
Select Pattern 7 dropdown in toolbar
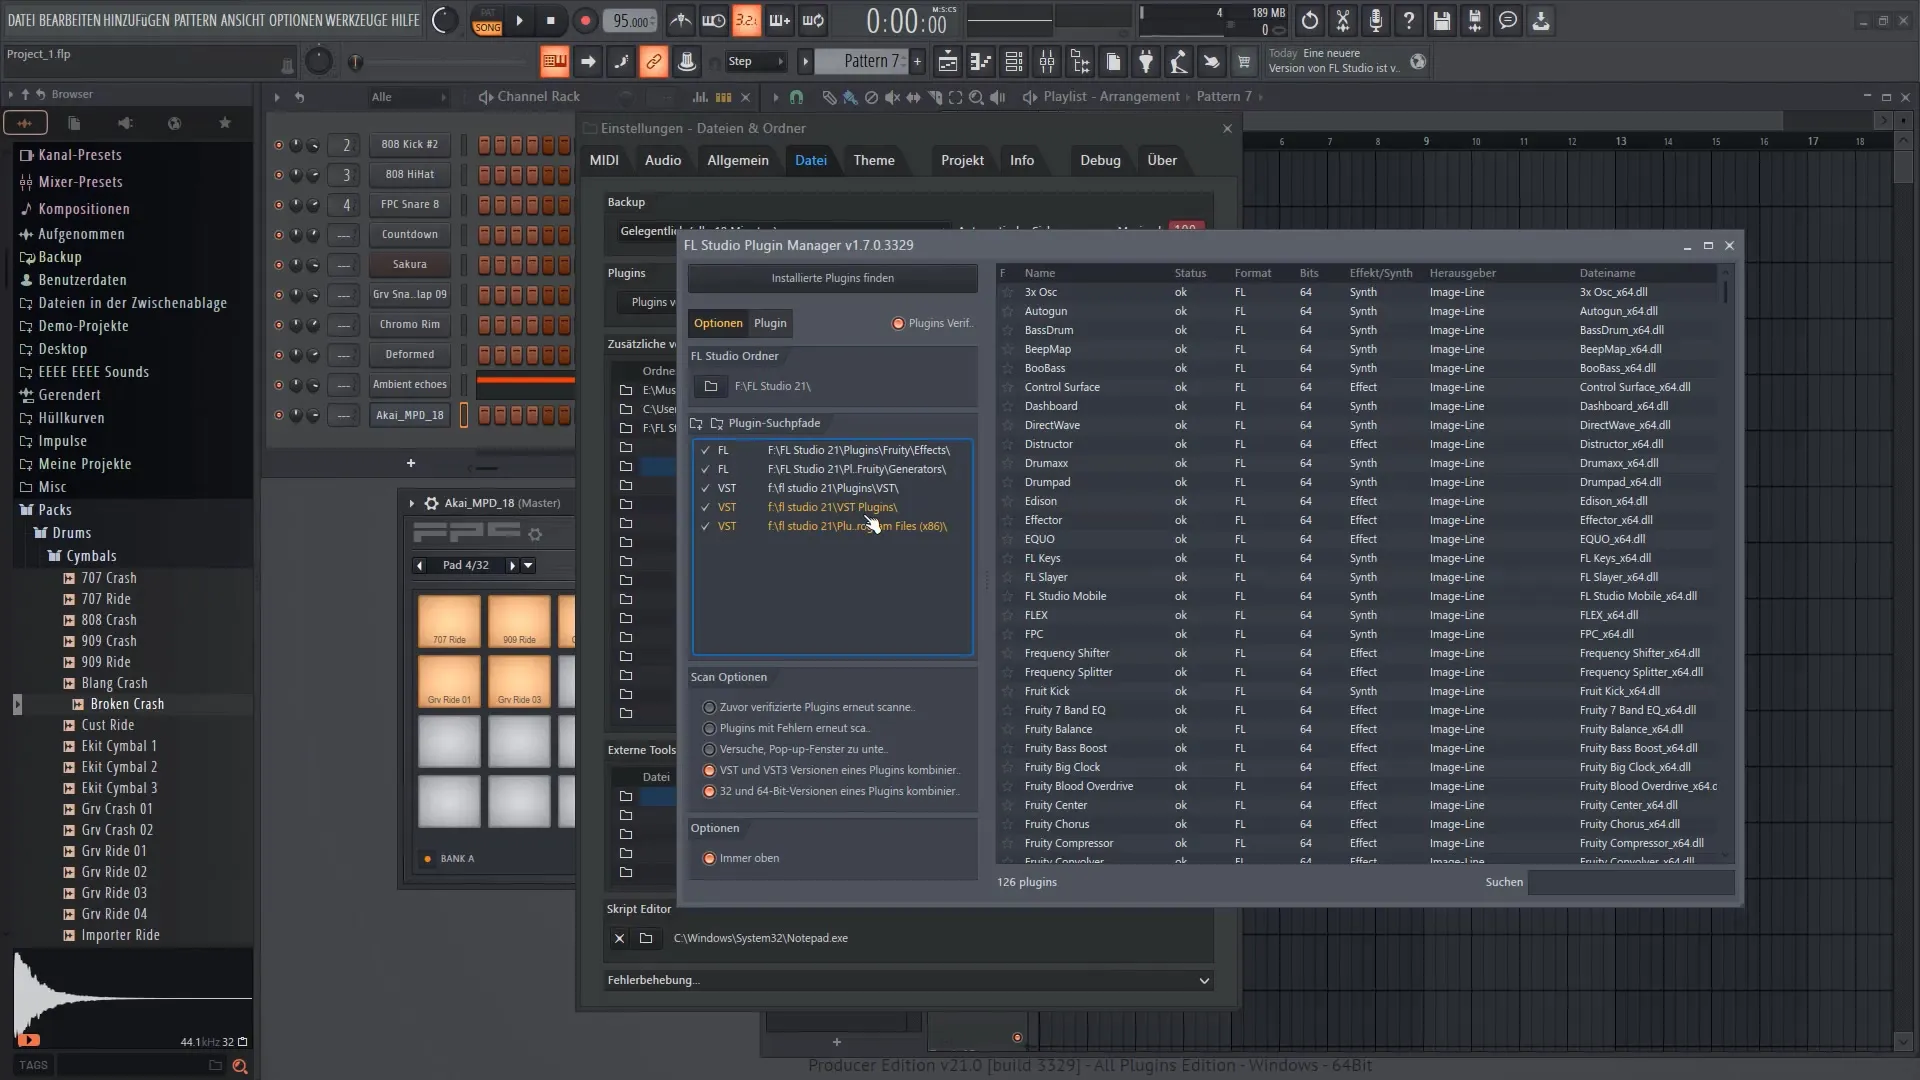coord(870,62)
